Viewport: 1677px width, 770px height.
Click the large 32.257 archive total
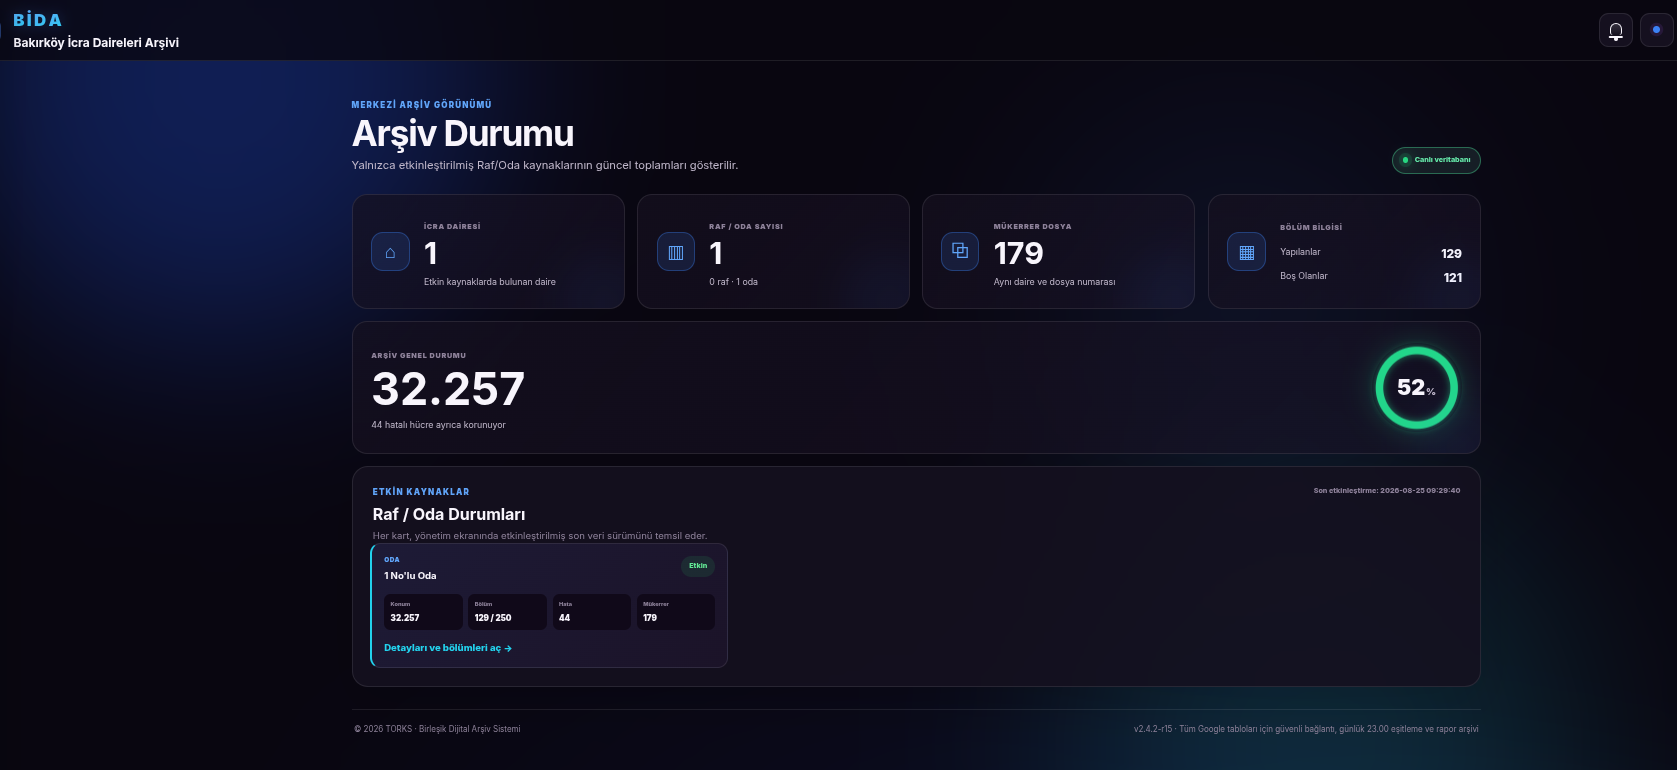[x=448, y=389]
